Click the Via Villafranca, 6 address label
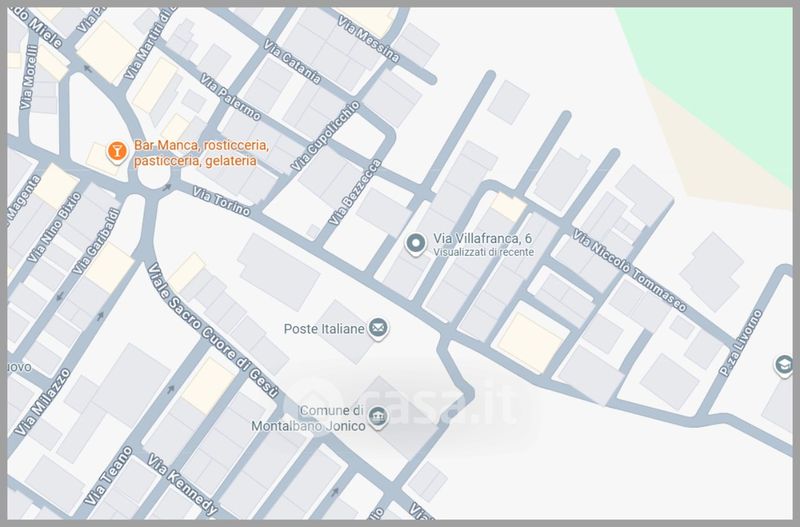The height and width of the screenshot is (527, 800). (x=482, y=239)
